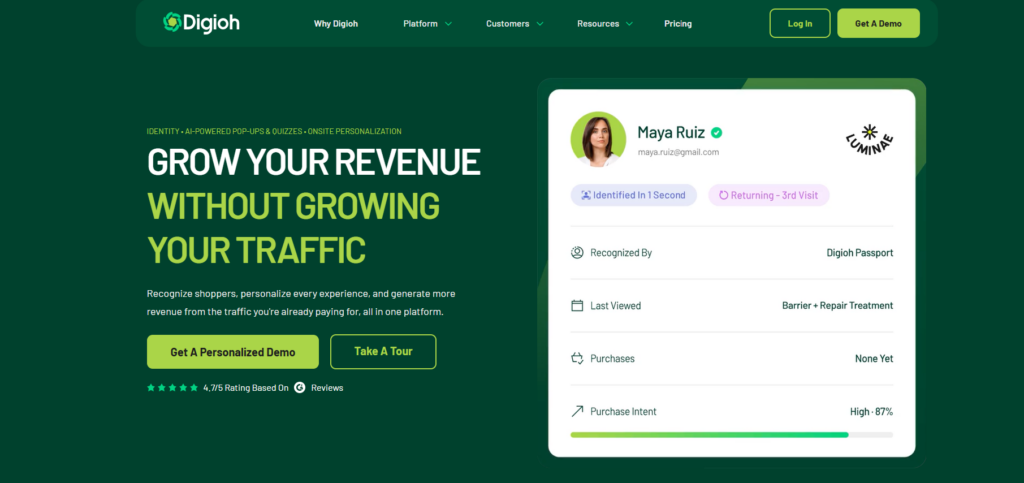
Task: Click the Last Viewed calendar icon
Action: (577, 305)
